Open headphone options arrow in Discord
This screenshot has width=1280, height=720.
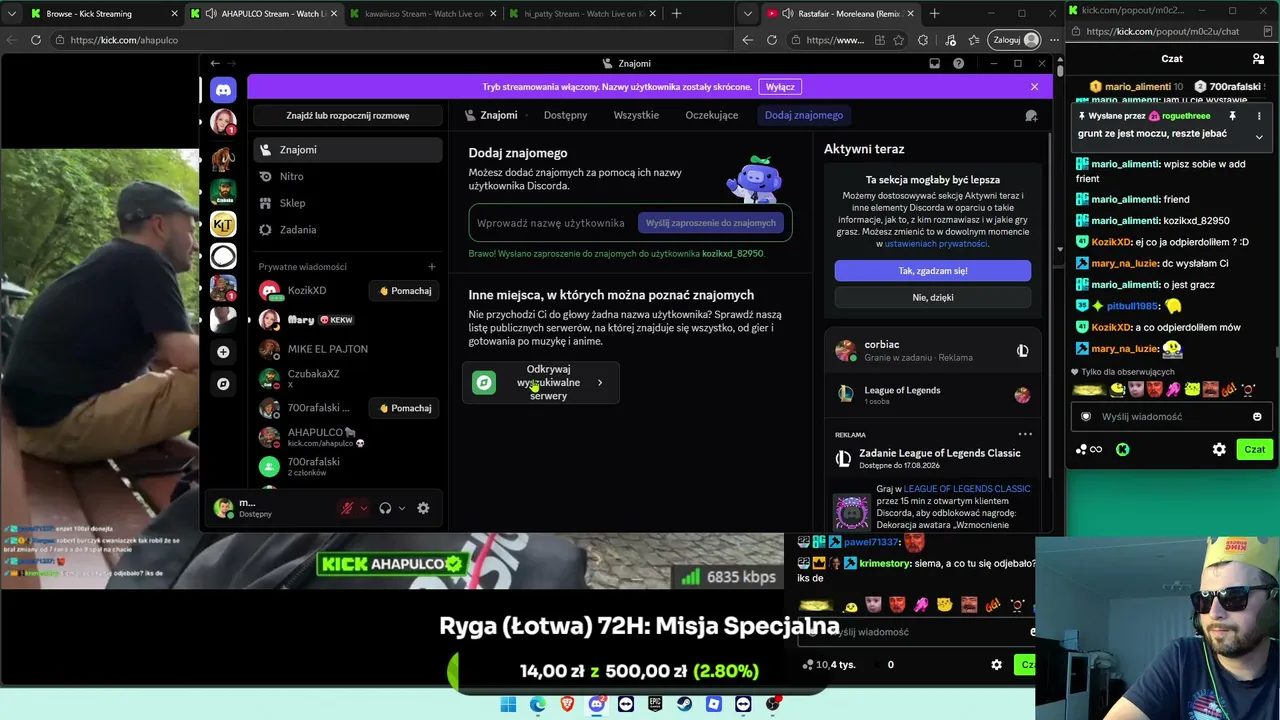402,508
